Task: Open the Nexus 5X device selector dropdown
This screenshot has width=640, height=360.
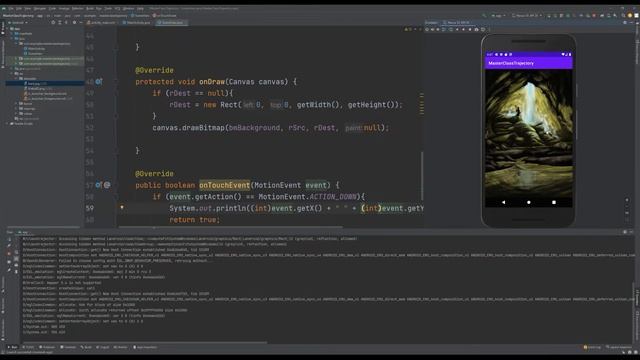Action: click(x=527, y=16)
